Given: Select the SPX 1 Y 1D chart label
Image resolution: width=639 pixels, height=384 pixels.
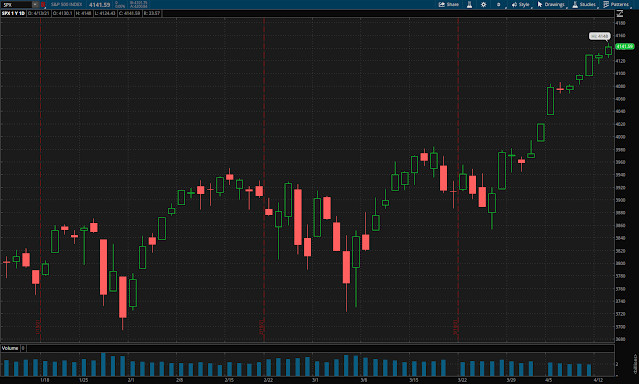Looking at the screenshot, I should pyautogui.click(x=13, y=13).
